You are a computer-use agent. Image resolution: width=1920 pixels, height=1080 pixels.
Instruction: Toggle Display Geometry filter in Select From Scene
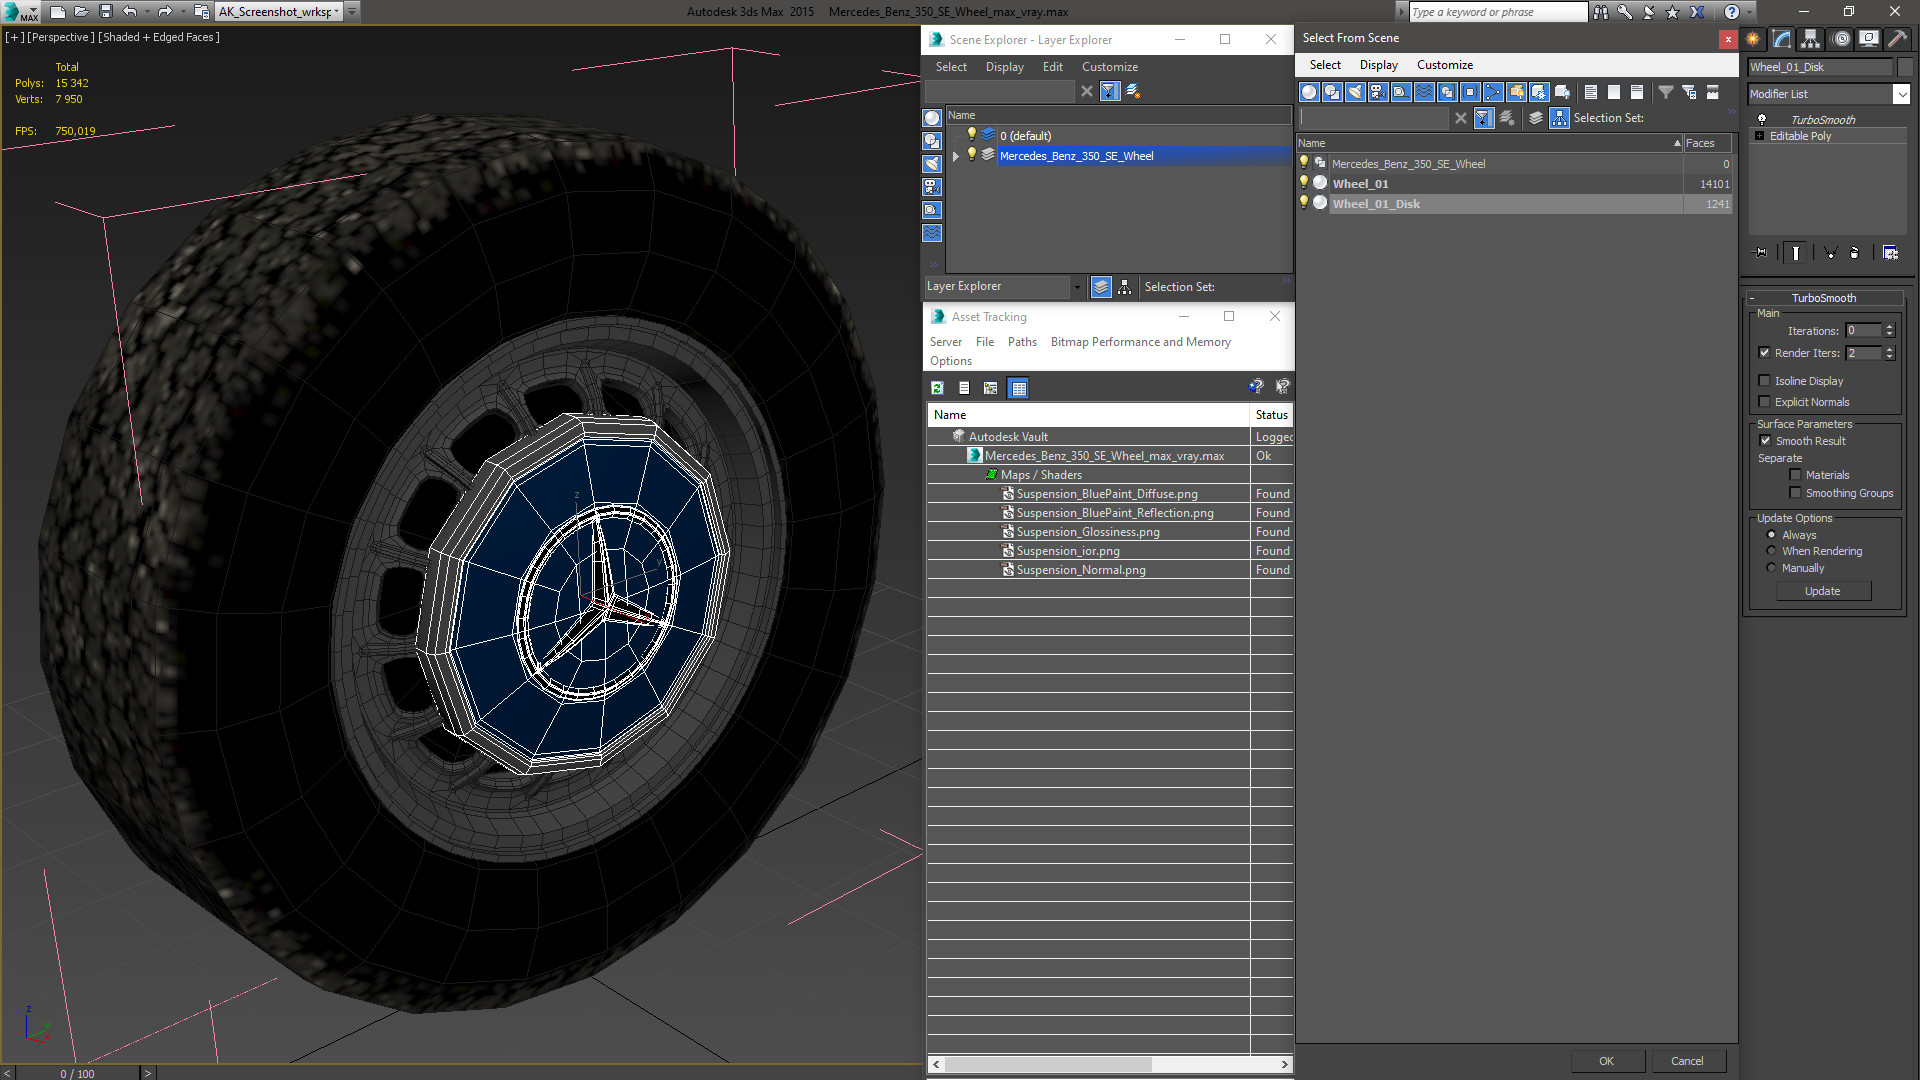[1309, 92]
